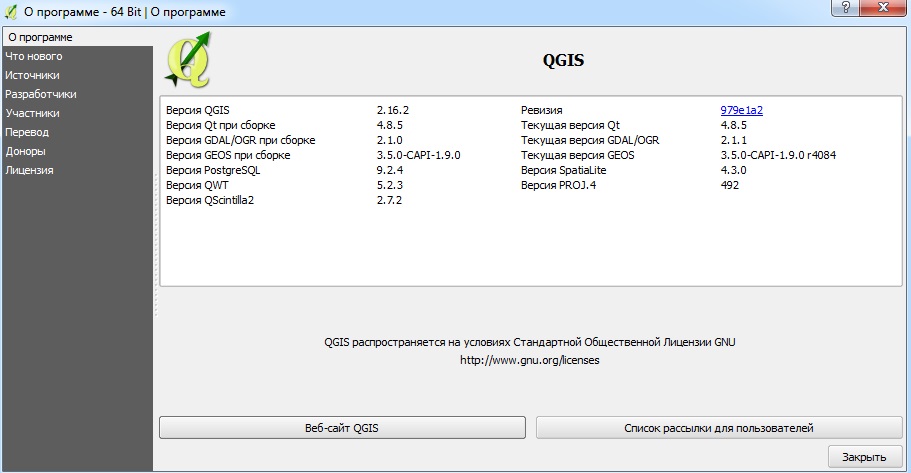Screen dimensions: 911x473
Task: Click 'Версия Qt при сборке' label
Action: [x=221, y=125]
